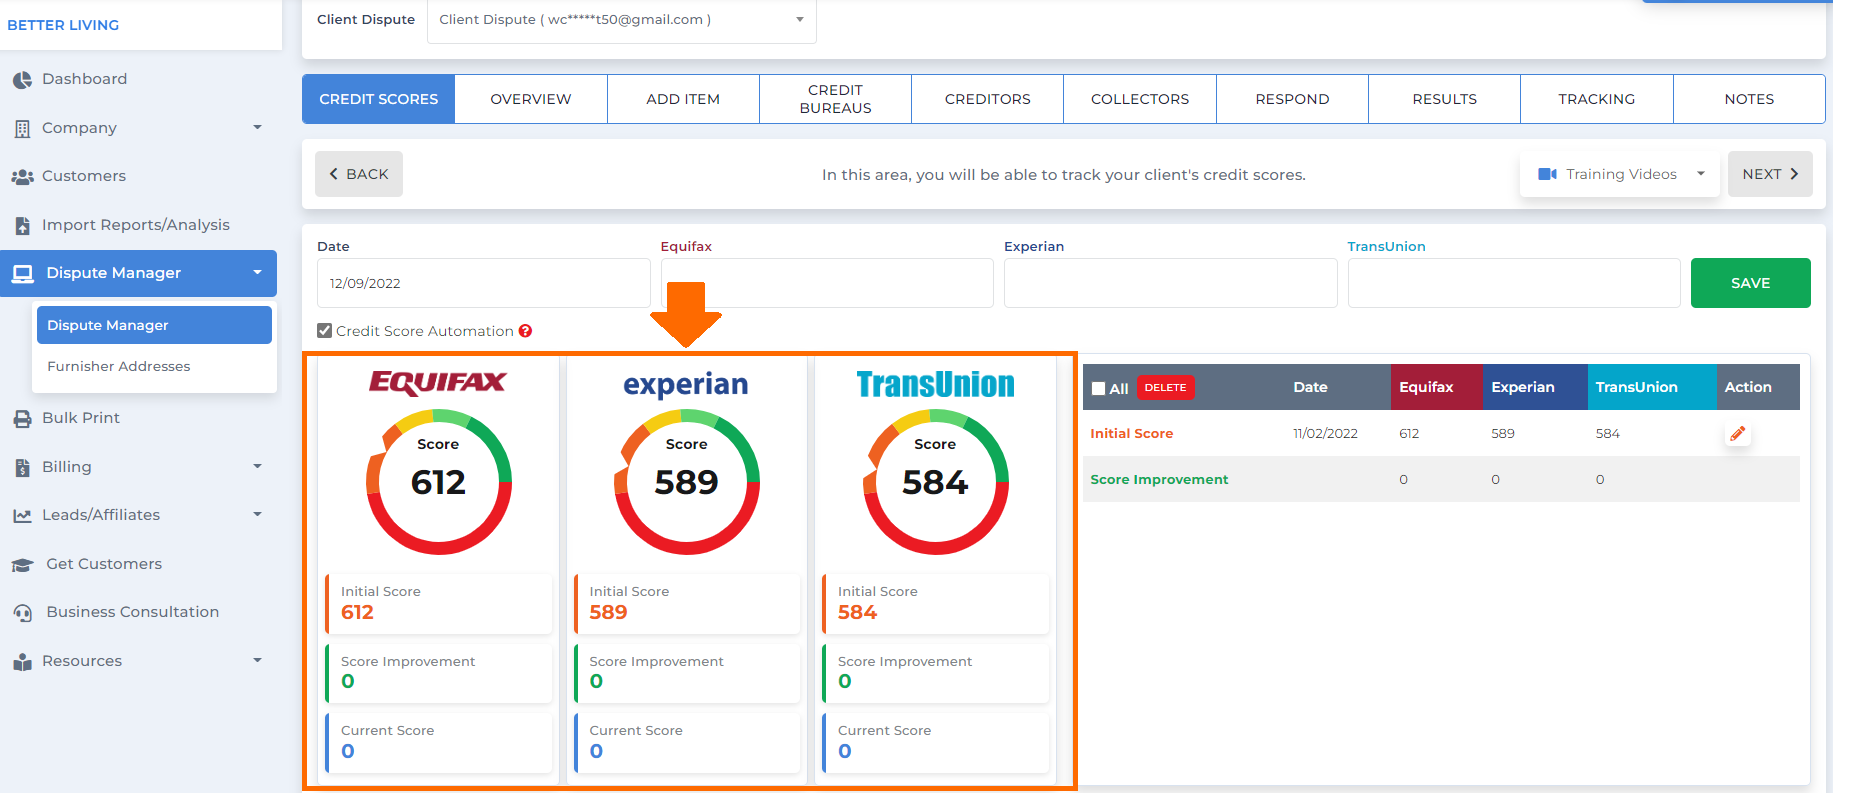Click the Equifax score input field
This screenshot has height=793, width=1862.
pos(827,283)
